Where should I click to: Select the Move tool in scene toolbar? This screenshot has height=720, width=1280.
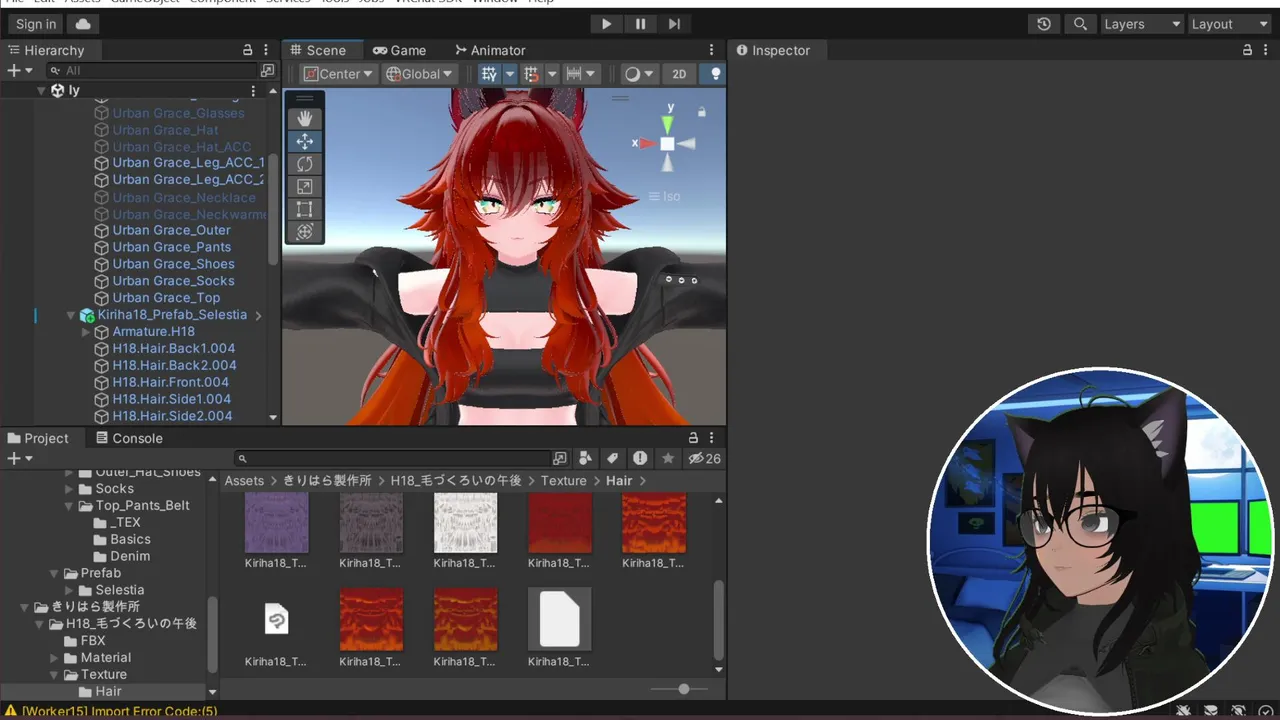pyautogui.click(x=305, y=142)
